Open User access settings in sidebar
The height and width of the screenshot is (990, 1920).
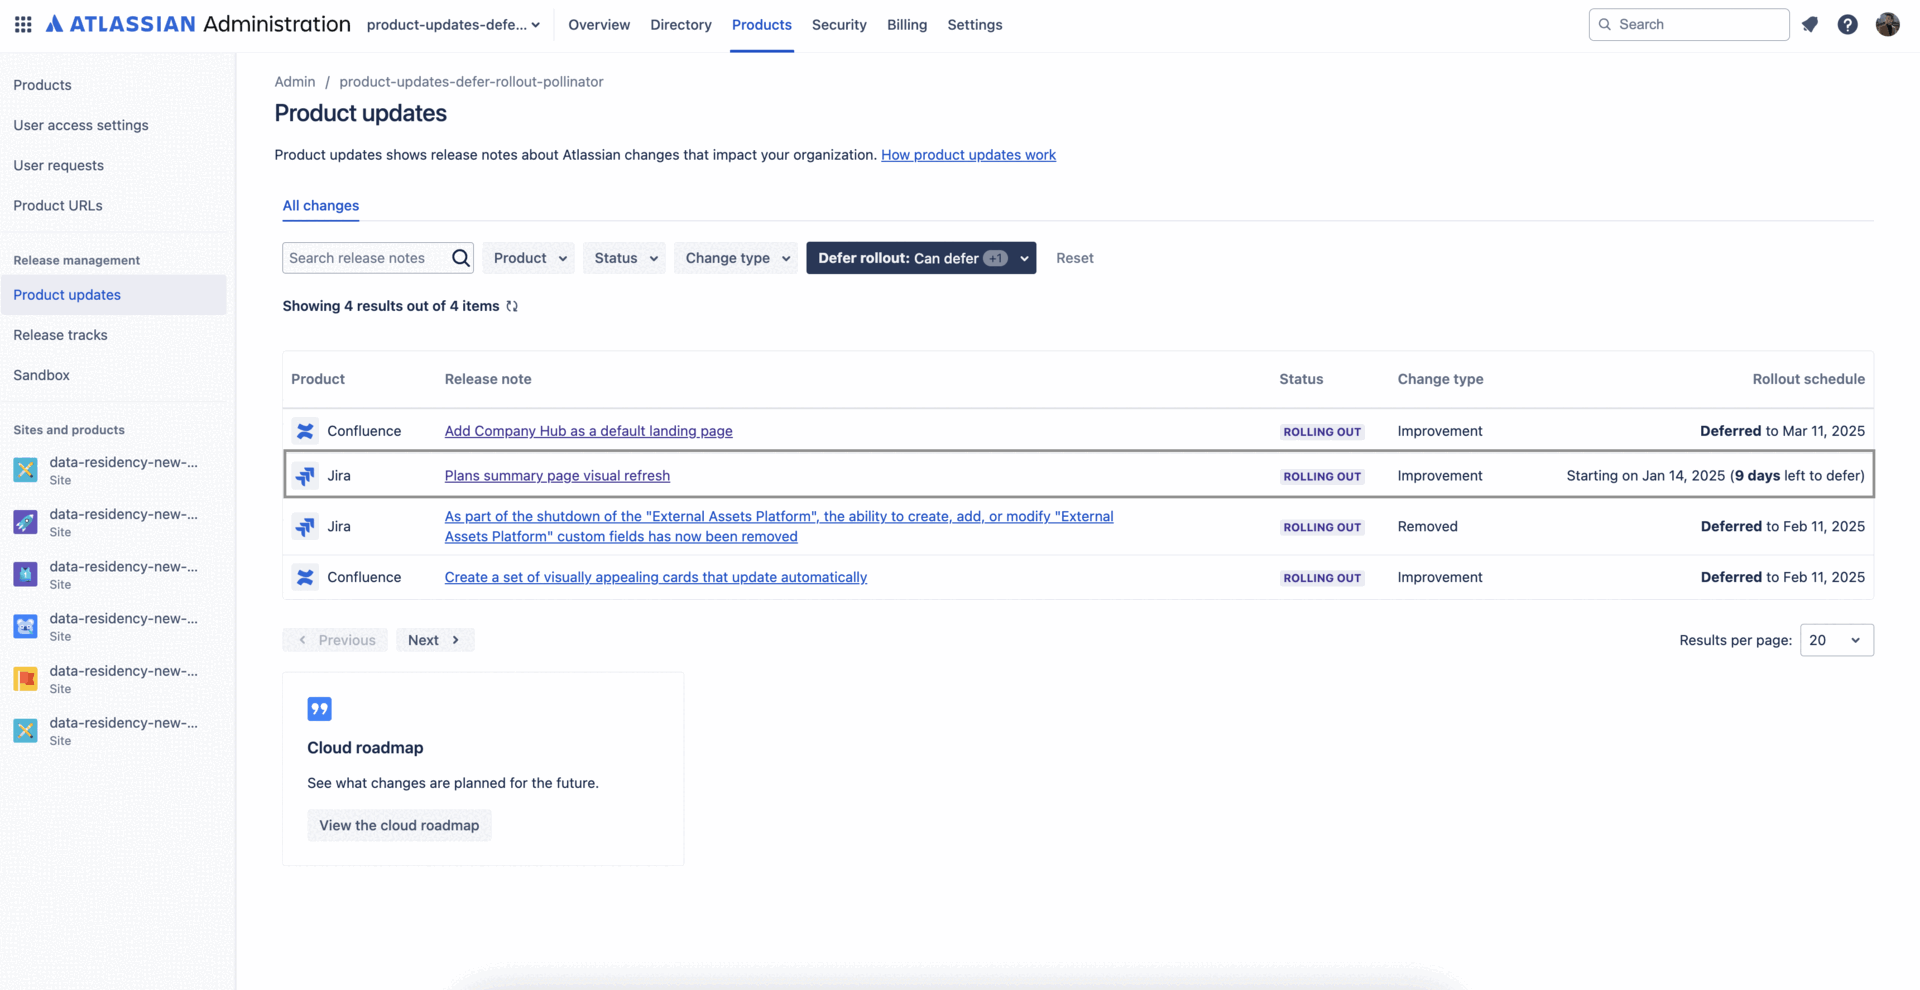(81, 125)
